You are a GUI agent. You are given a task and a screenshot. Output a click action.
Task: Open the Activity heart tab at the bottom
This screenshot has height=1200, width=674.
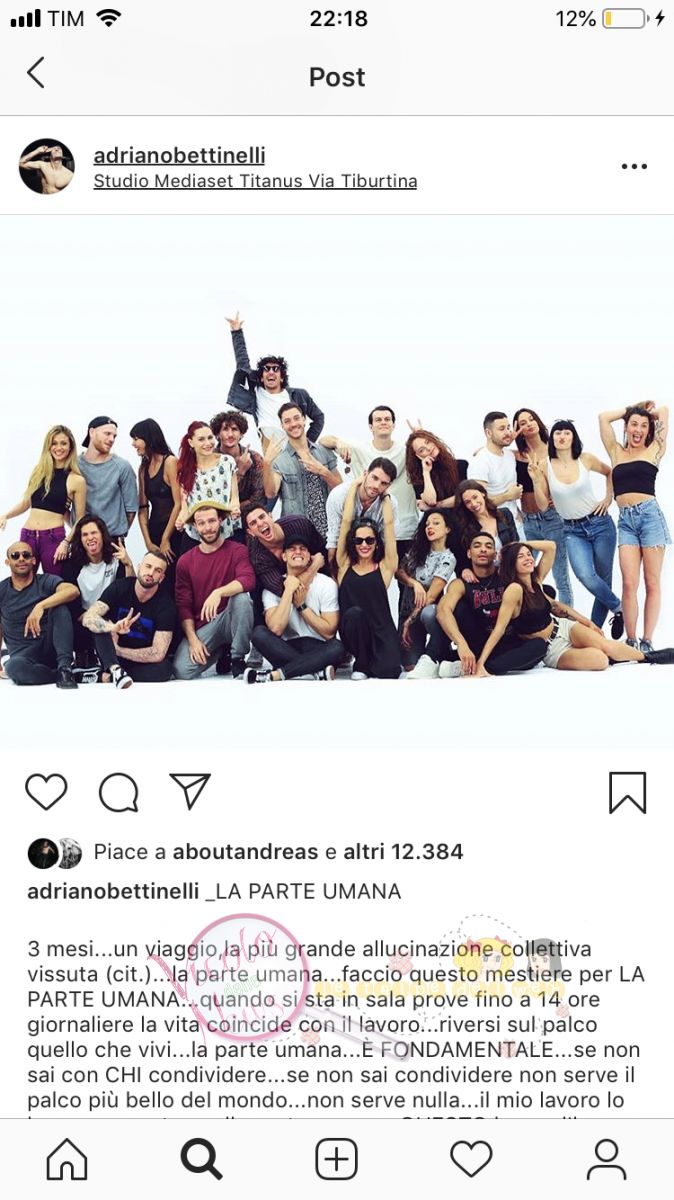(x=471, y=1159)
